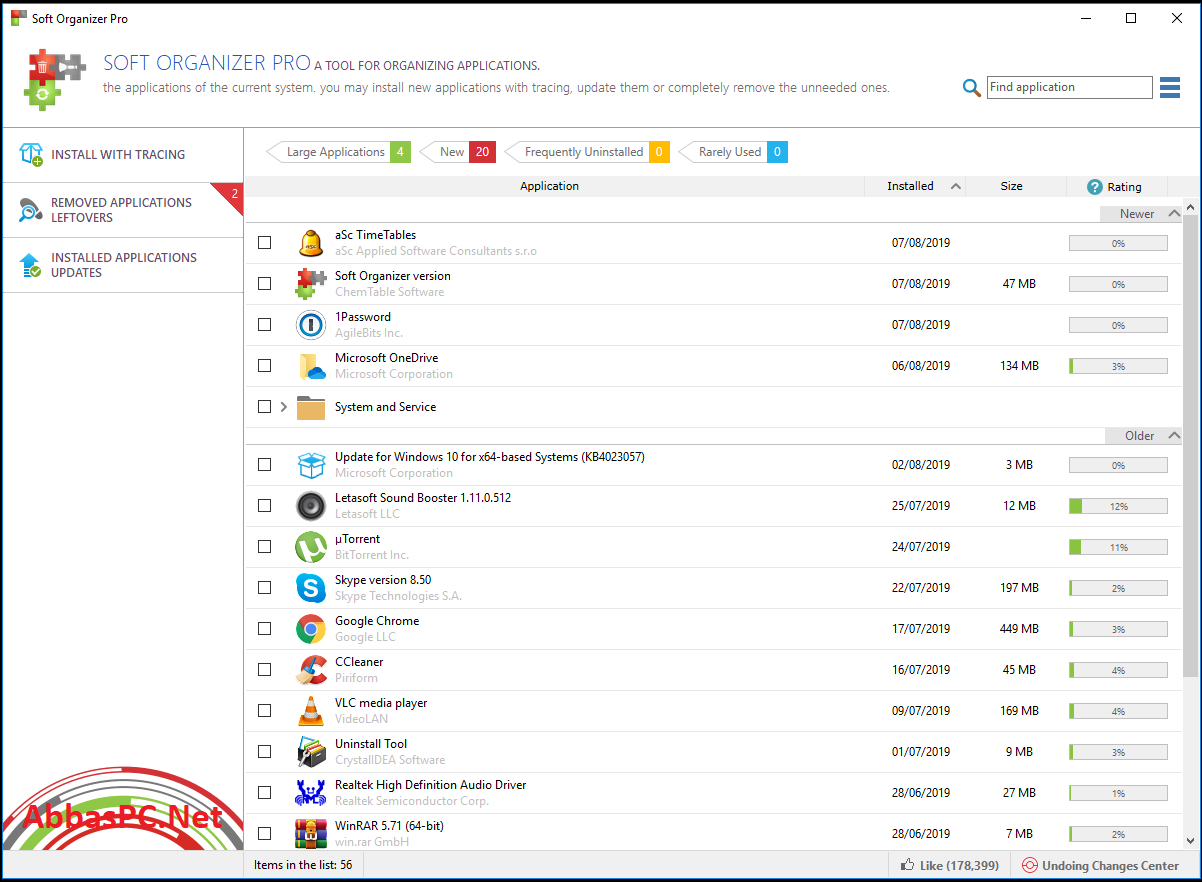Image resolution: width=1202 pixels, height=882 pixels.
Task: Check the Letasoft Sound Booster checkbox
Action: pyautogui.click(x=264, y=506)
